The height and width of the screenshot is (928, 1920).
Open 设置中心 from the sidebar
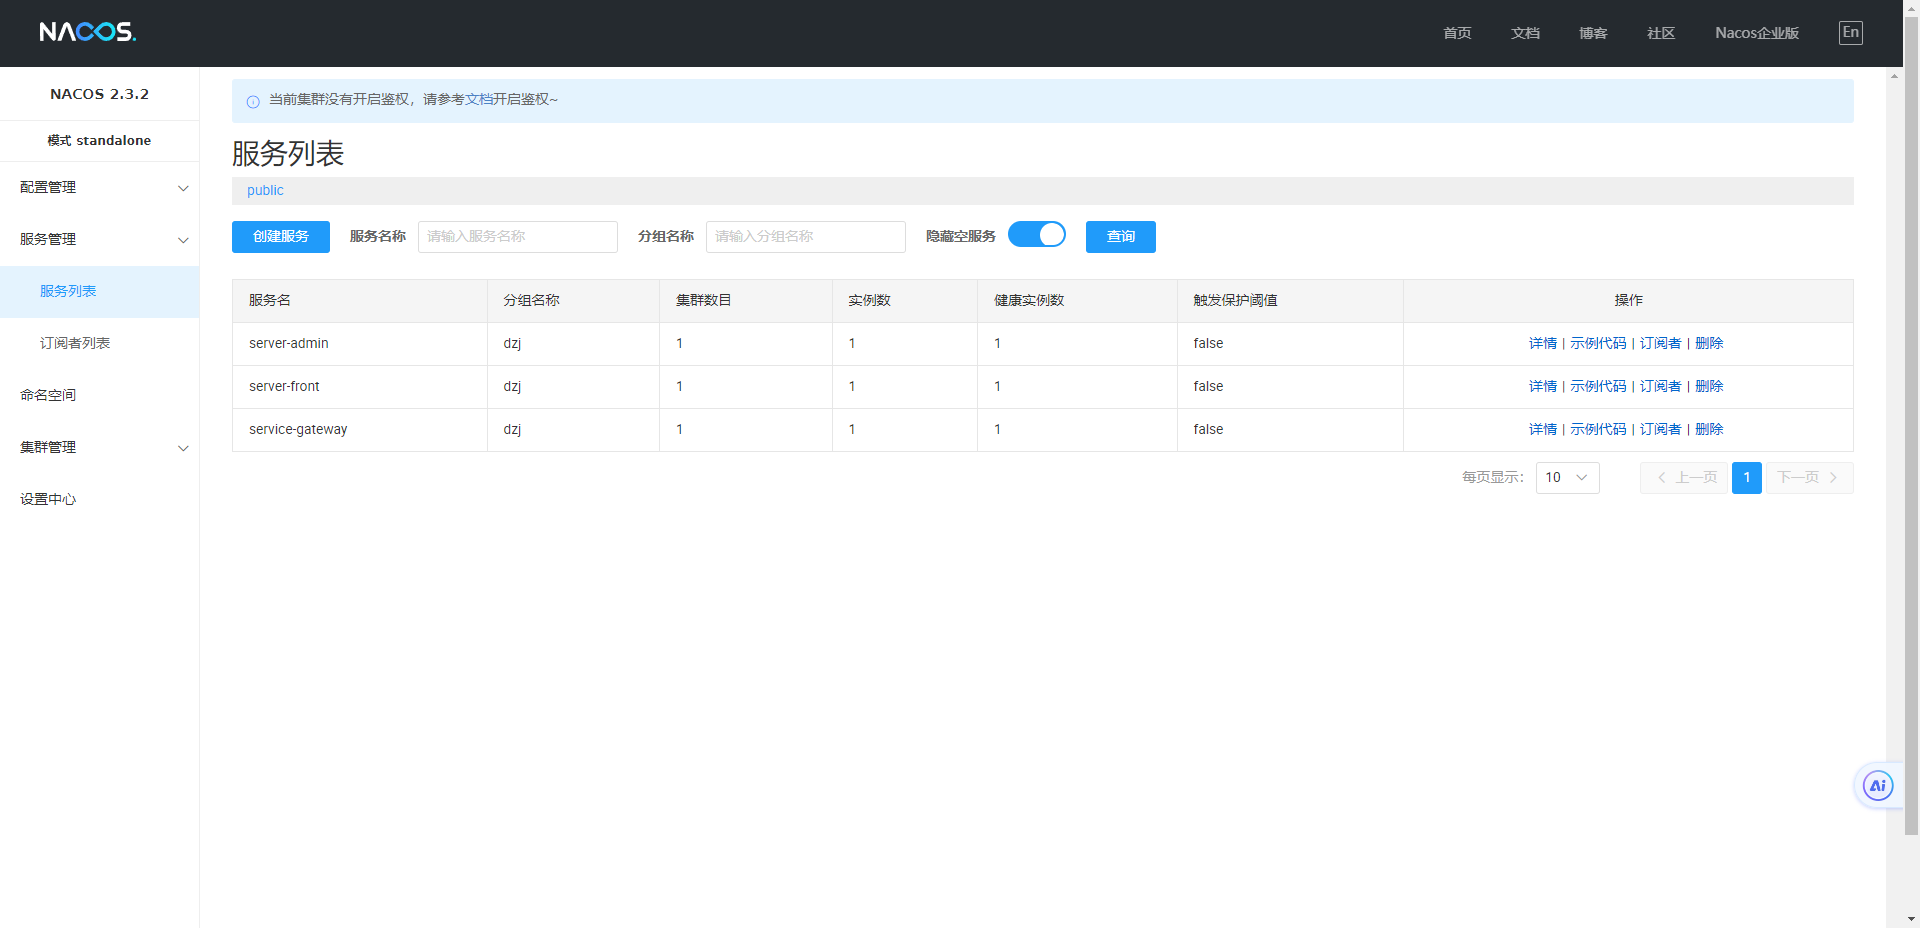(x=48, y=499)
